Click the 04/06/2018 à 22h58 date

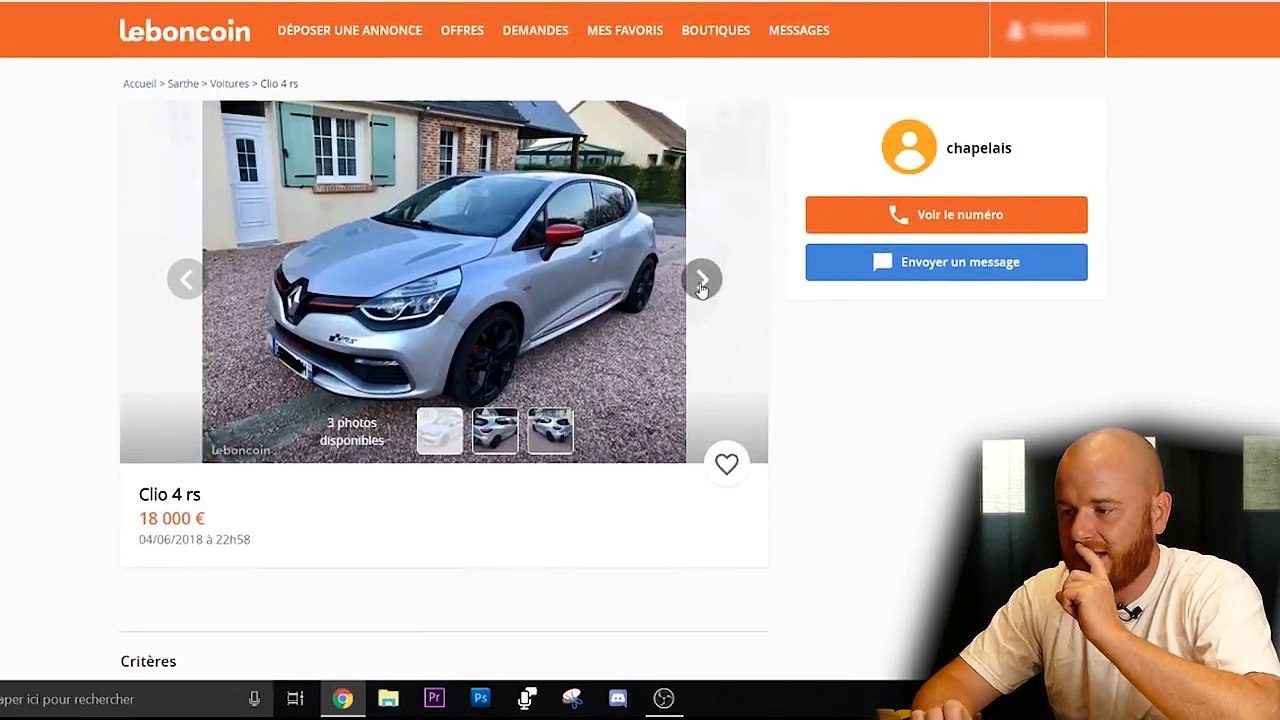click(x=194, y=539)
